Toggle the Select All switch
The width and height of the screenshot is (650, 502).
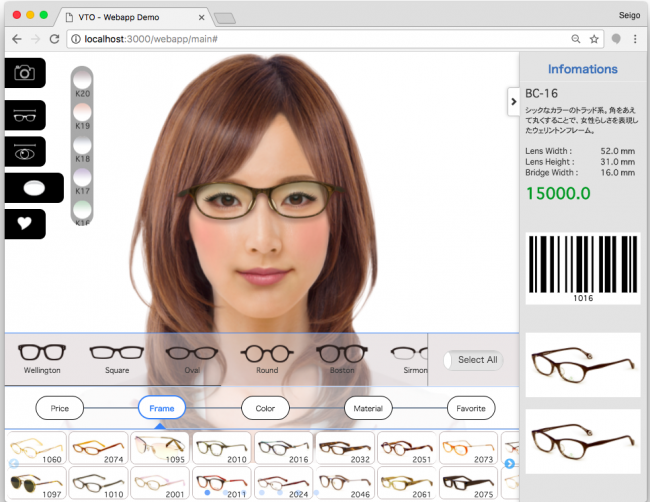point(473,360)
